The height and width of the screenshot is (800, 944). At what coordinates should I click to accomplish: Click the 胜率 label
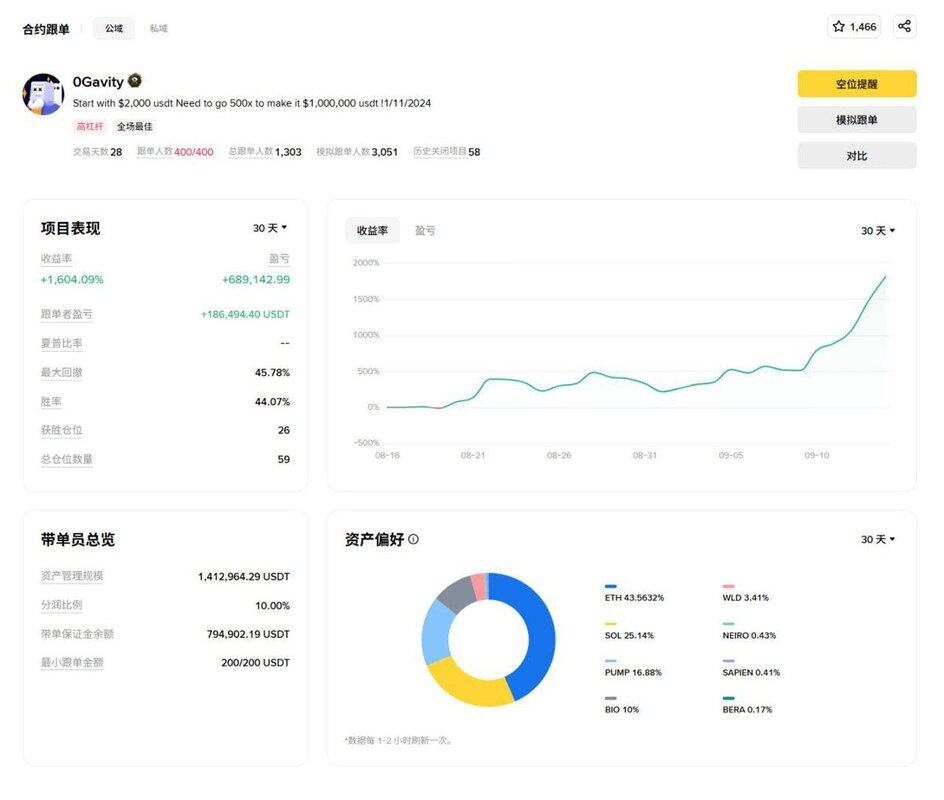[51, 402]
